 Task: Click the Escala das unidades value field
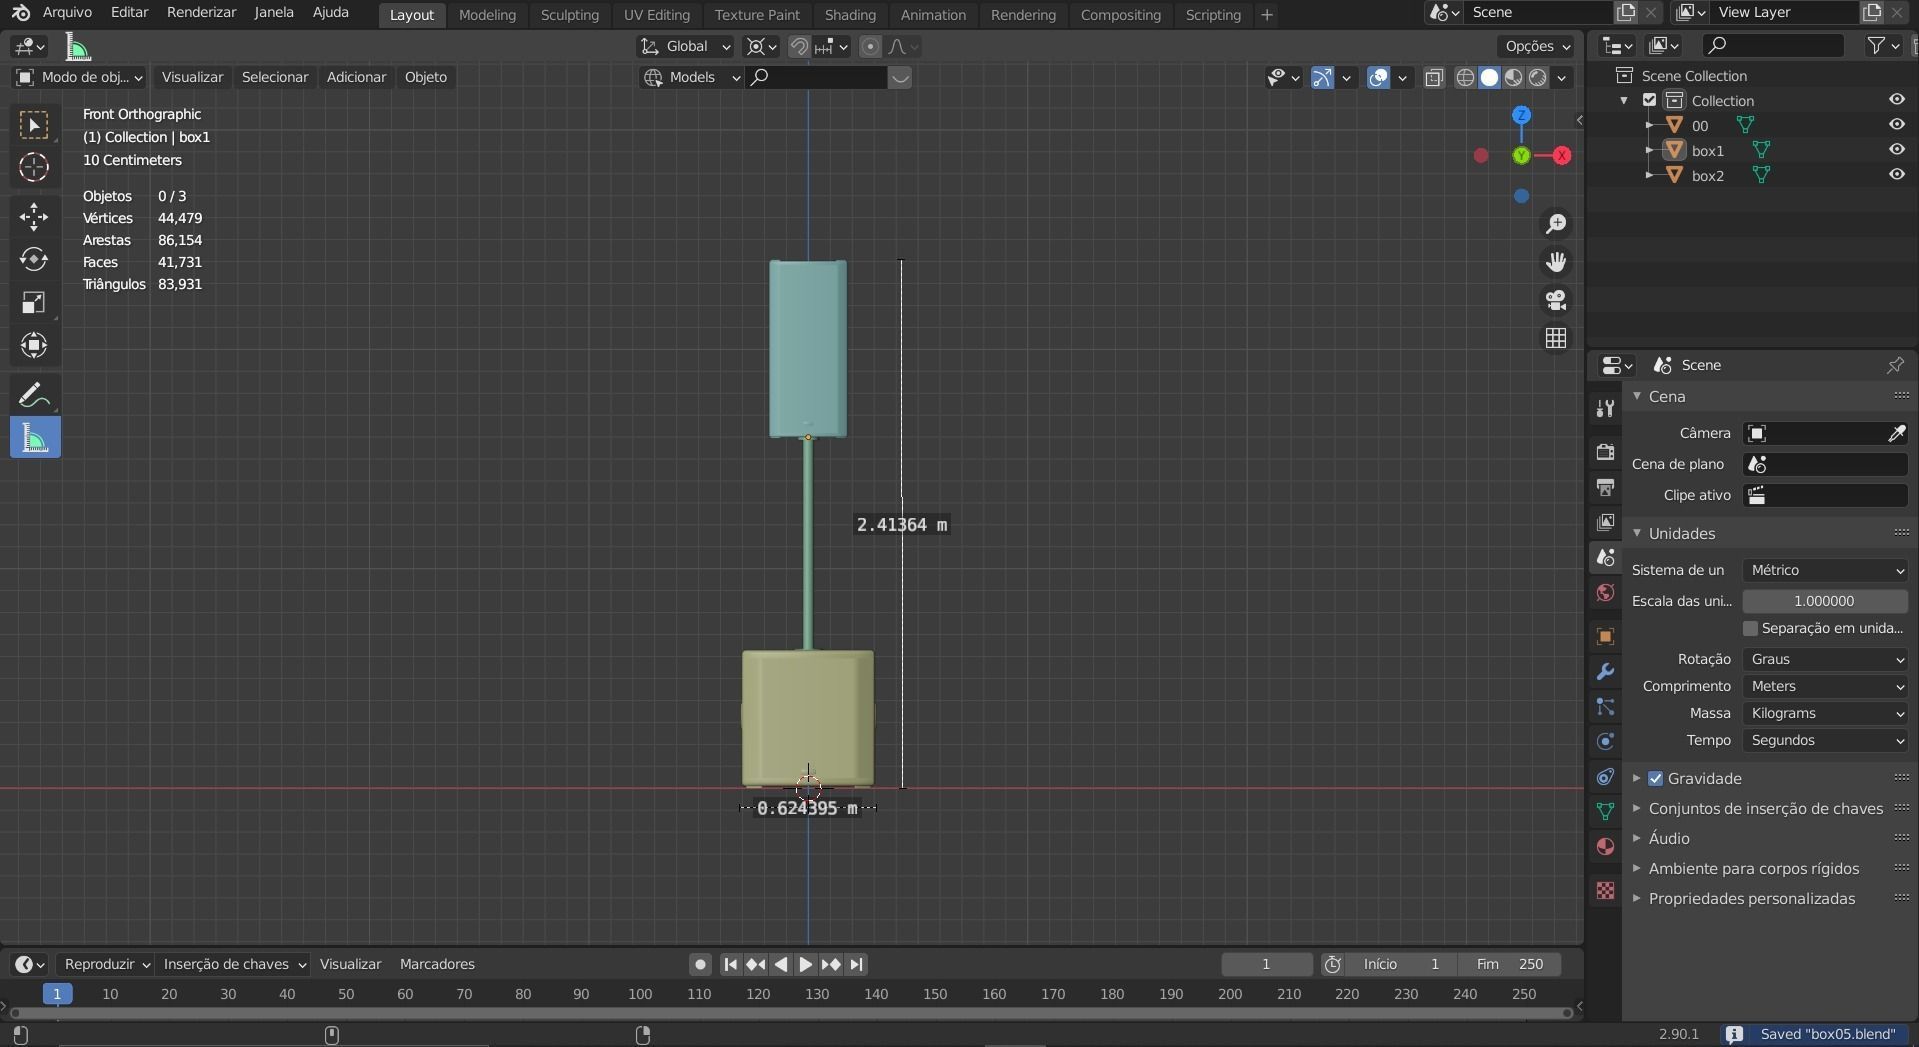pos(1825,601)
